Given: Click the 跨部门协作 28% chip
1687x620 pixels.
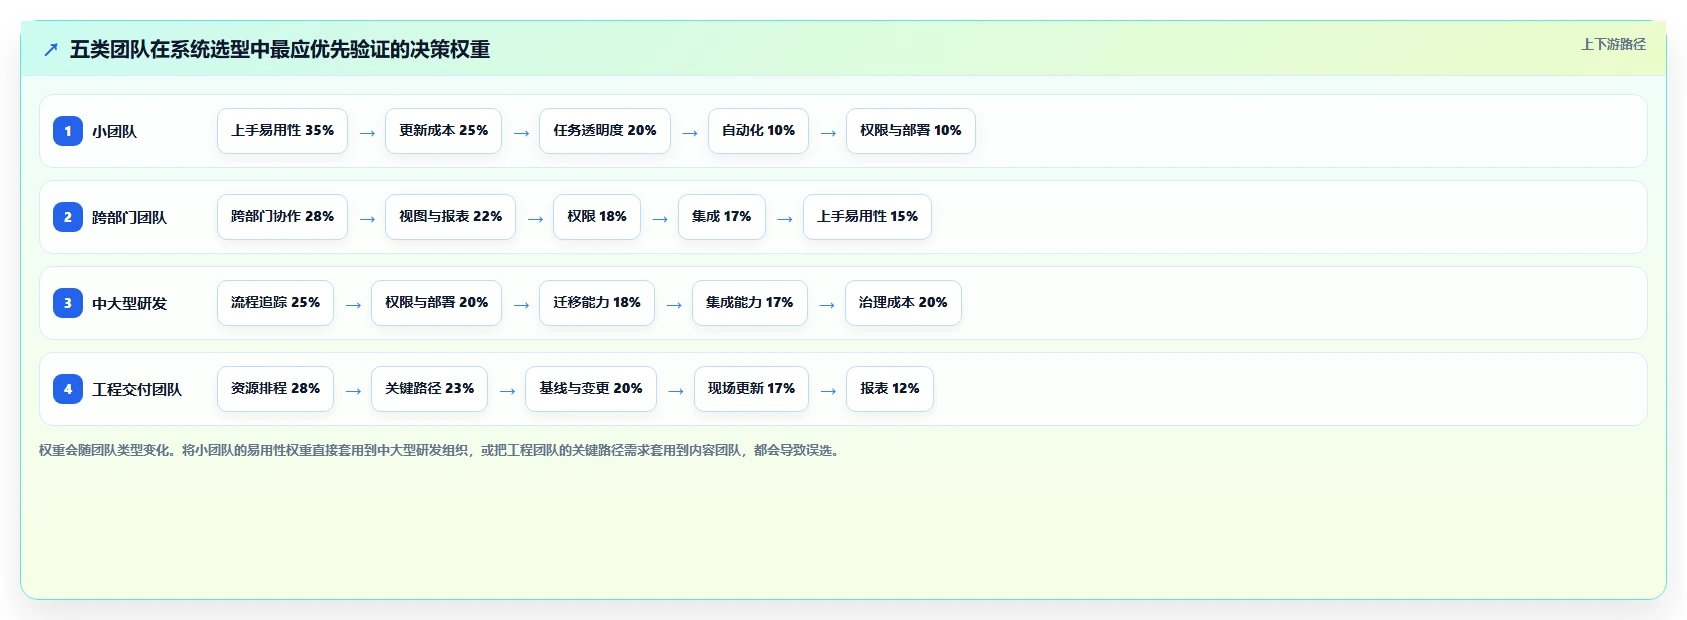Looking at the screenshot, I should click(282, 217).
